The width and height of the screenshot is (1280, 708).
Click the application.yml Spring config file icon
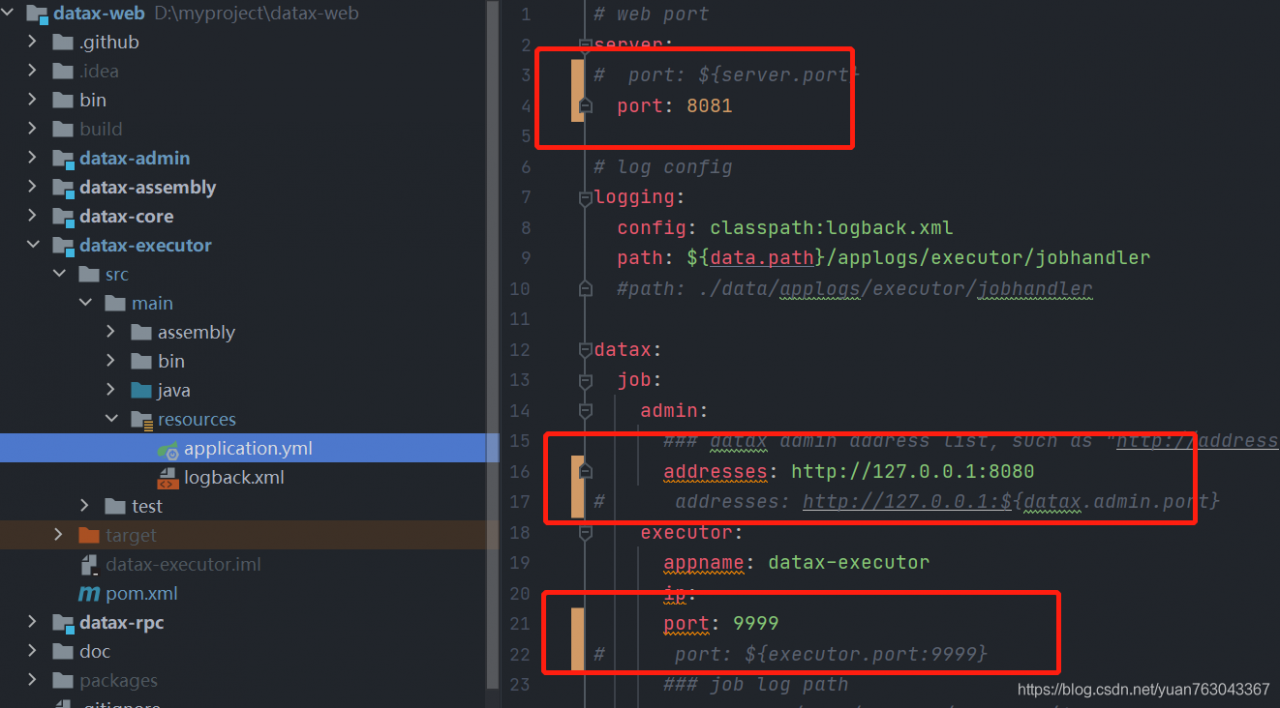point(168,449)
